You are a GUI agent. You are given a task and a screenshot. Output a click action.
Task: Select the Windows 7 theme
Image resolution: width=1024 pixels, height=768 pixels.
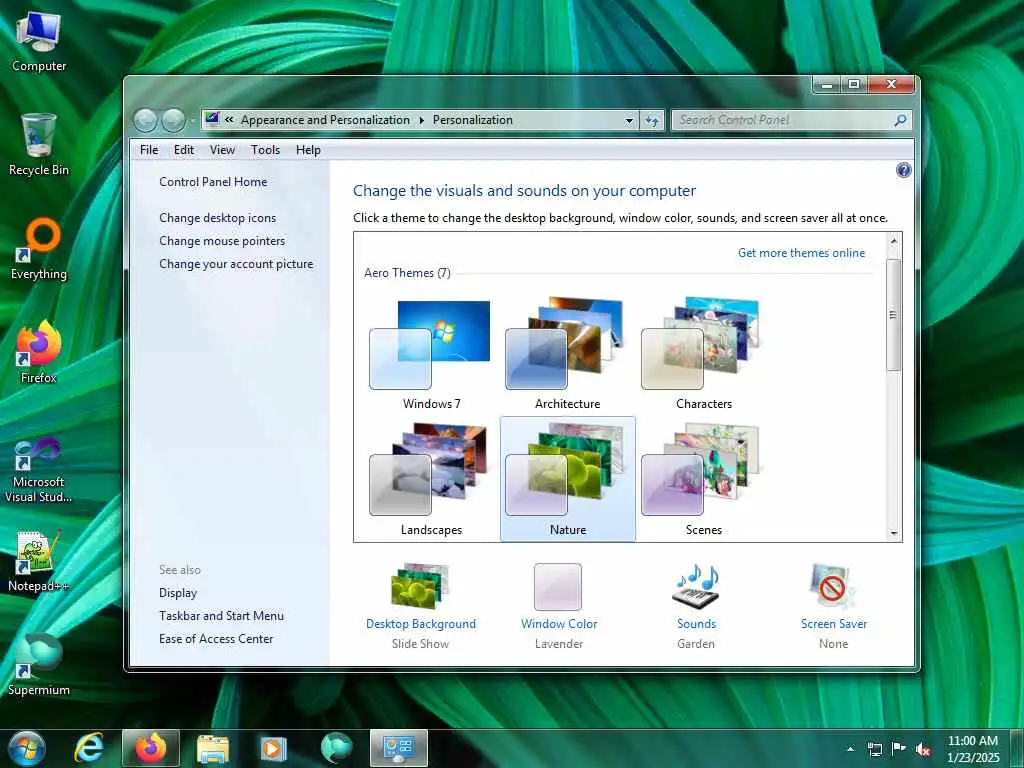tap(431, 353)
